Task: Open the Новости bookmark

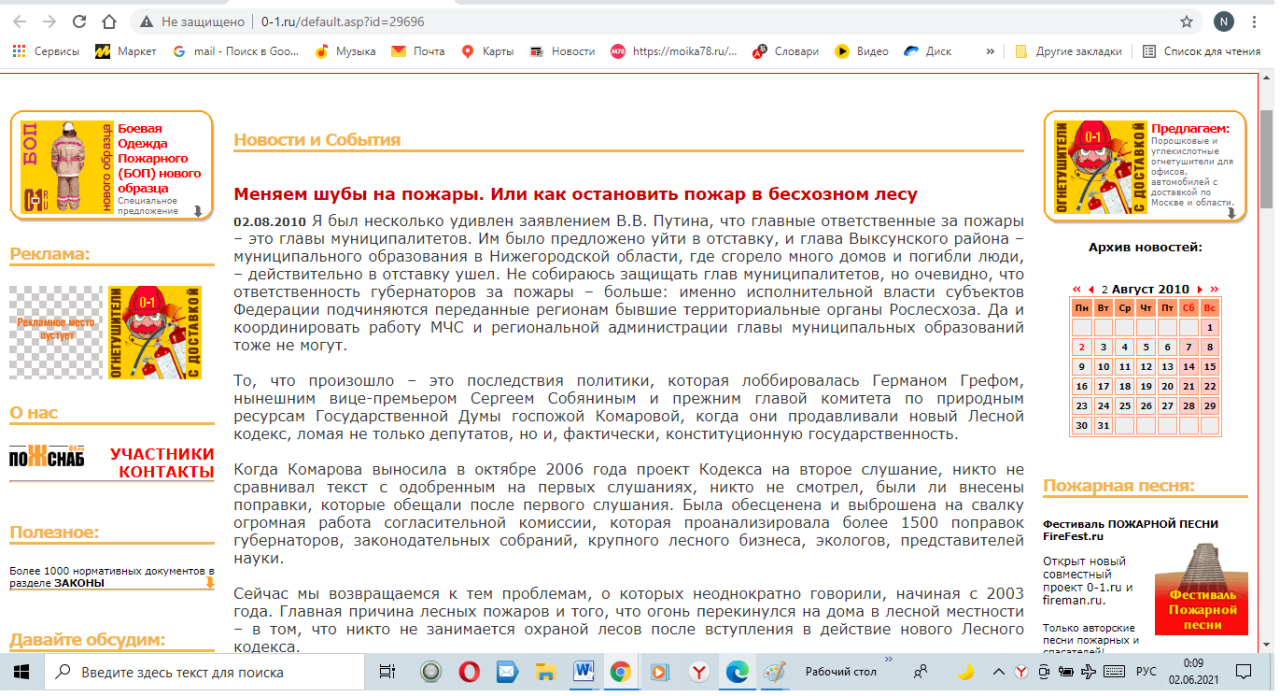Action: [562, 51]
